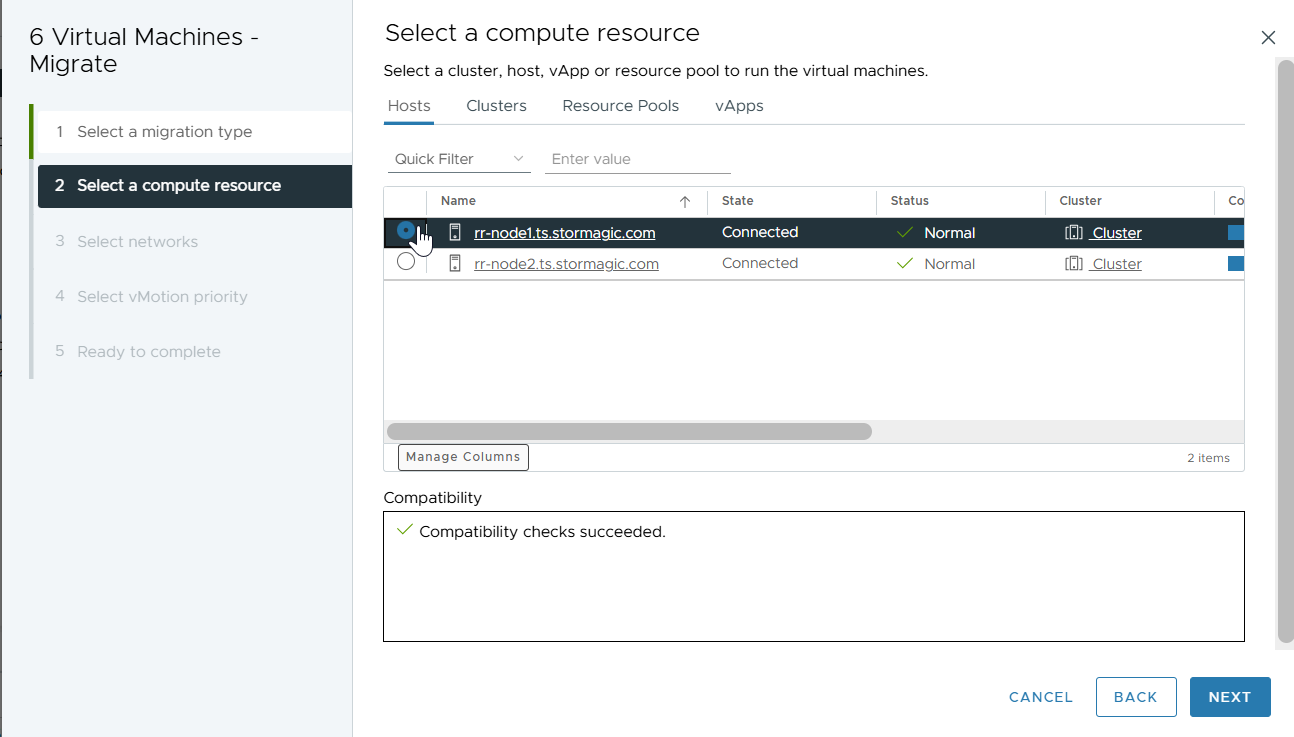Switch to the Clusters tab
1294x737 pixels.
point(496,106)
